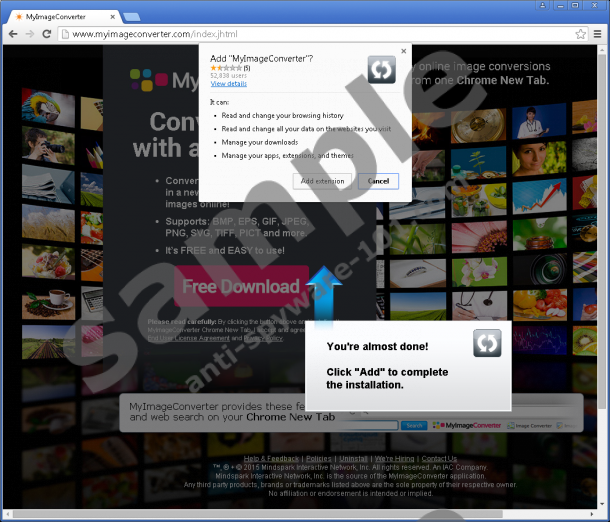
Task: Click the converter icon in the almost-done popup
Action: (487, 343)
